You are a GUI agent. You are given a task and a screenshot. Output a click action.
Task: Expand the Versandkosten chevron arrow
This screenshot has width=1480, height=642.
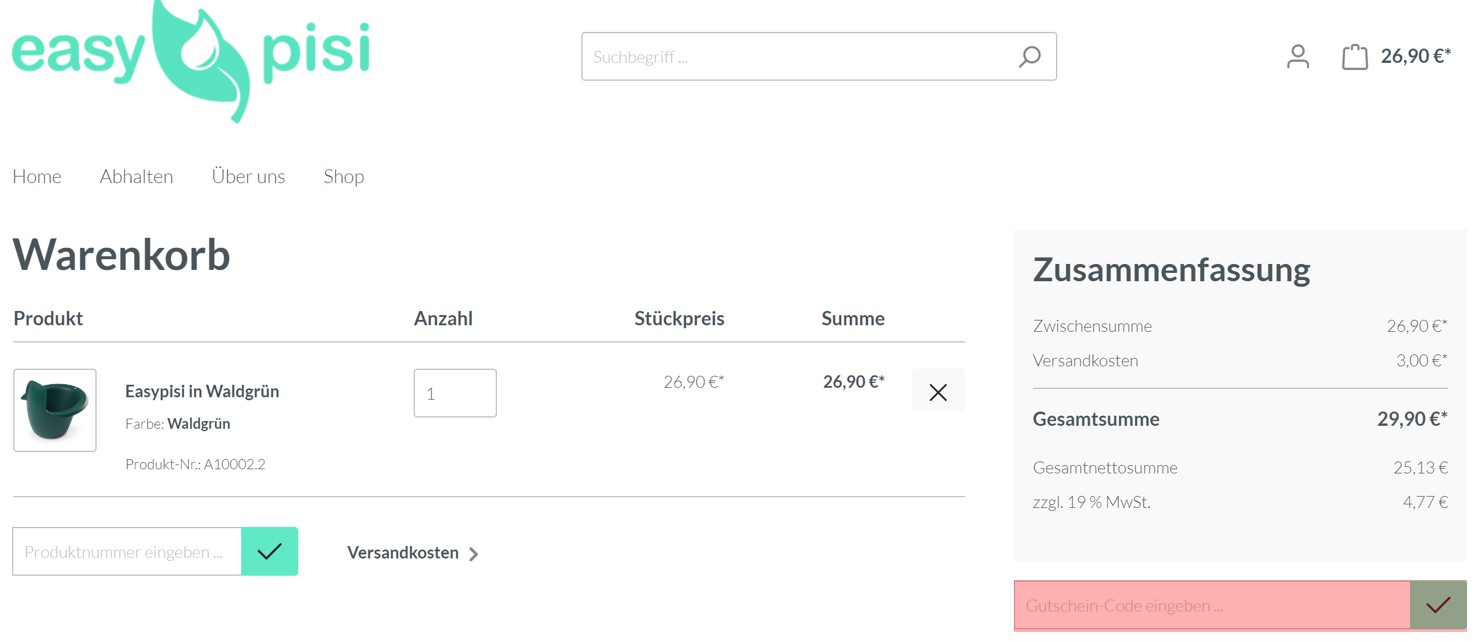474,553
